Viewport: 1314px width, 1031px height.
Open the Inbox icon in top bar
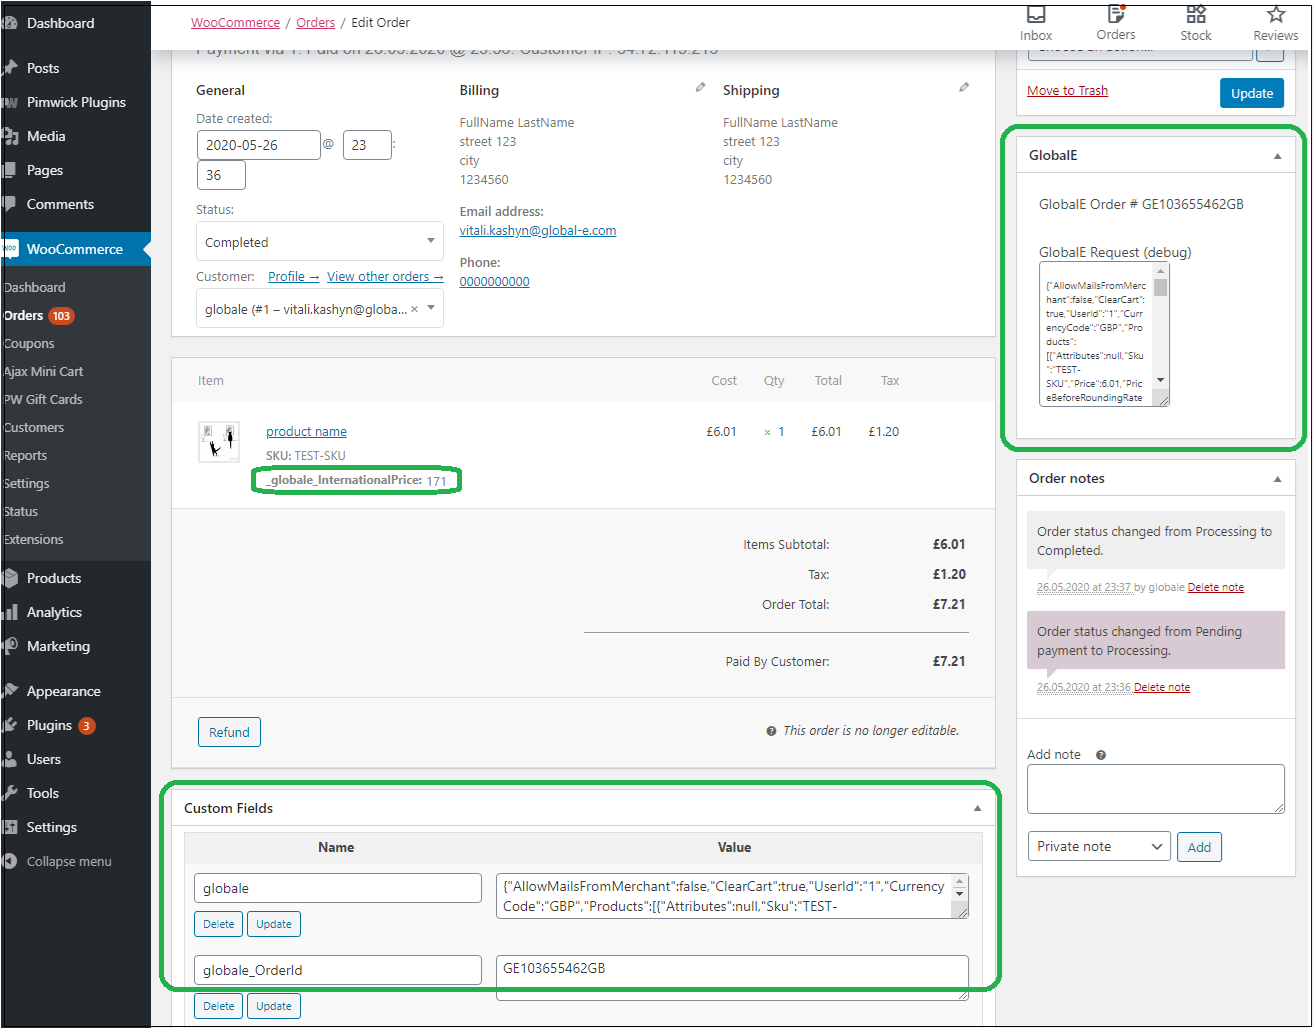pyautogui.click(x=1036, y=15)
